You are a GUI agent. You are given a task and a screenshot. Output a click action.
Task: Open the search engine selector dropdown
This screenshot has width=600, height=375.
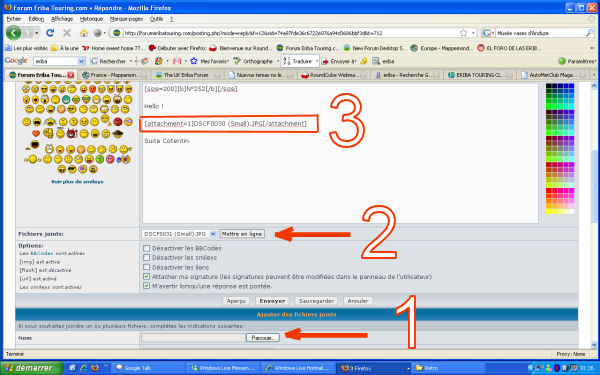[x=488, y=33]
